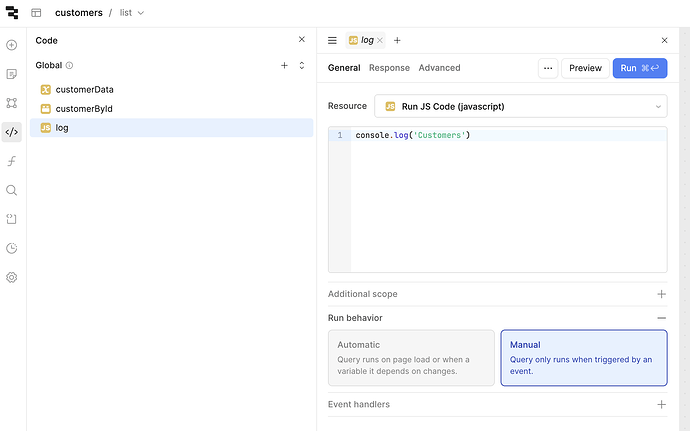The height and width of the screenshot is (431, 690).
Task: Click the customers app name
Action: pyautogui.click(x=79, y=13)
